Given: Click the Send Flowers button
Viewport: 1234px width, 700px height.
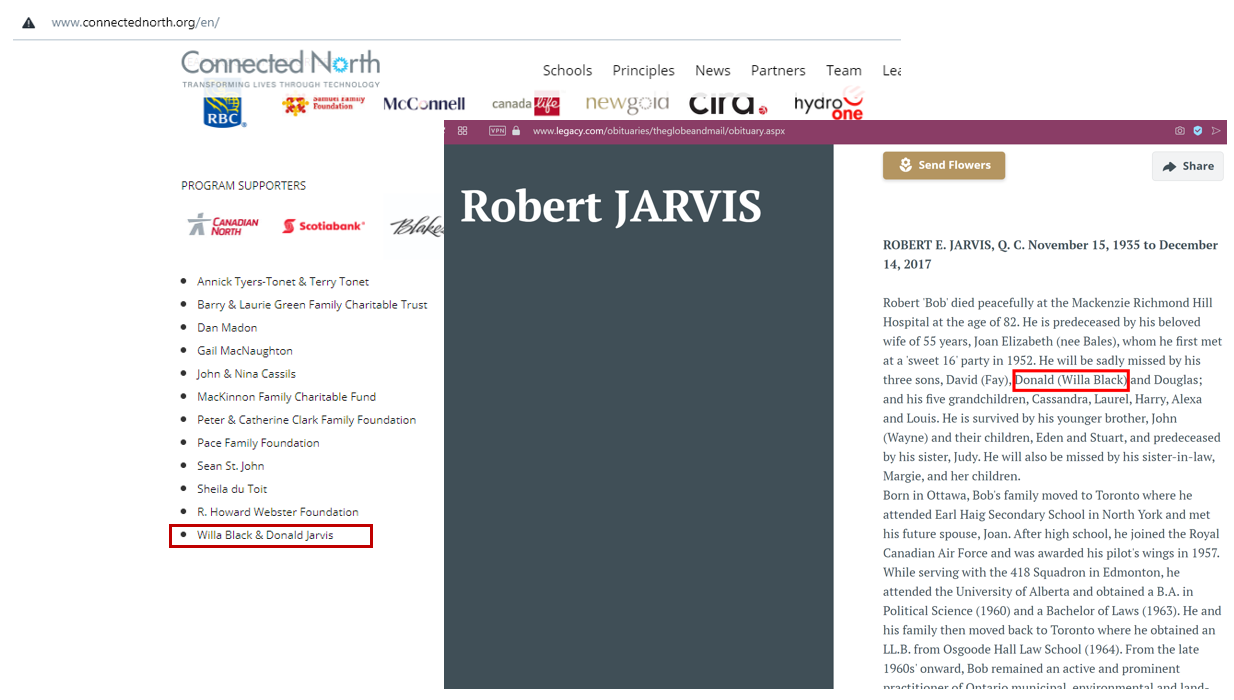Looking at the screenshot, I should (x=944, y=165).
